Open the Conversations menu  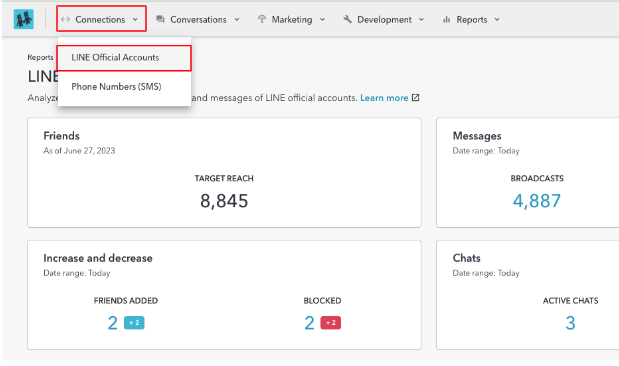tap(198, 19)
